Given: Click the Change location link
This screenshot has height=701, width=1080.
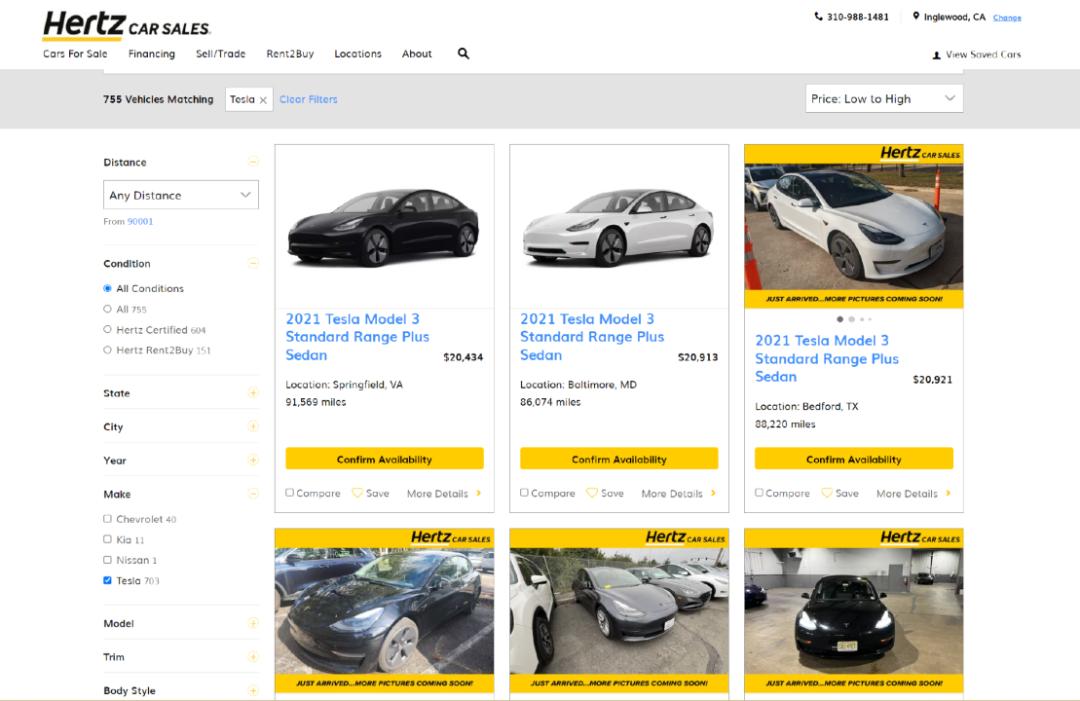Looking at the screenshot, I should click(x=1007, y=18).
